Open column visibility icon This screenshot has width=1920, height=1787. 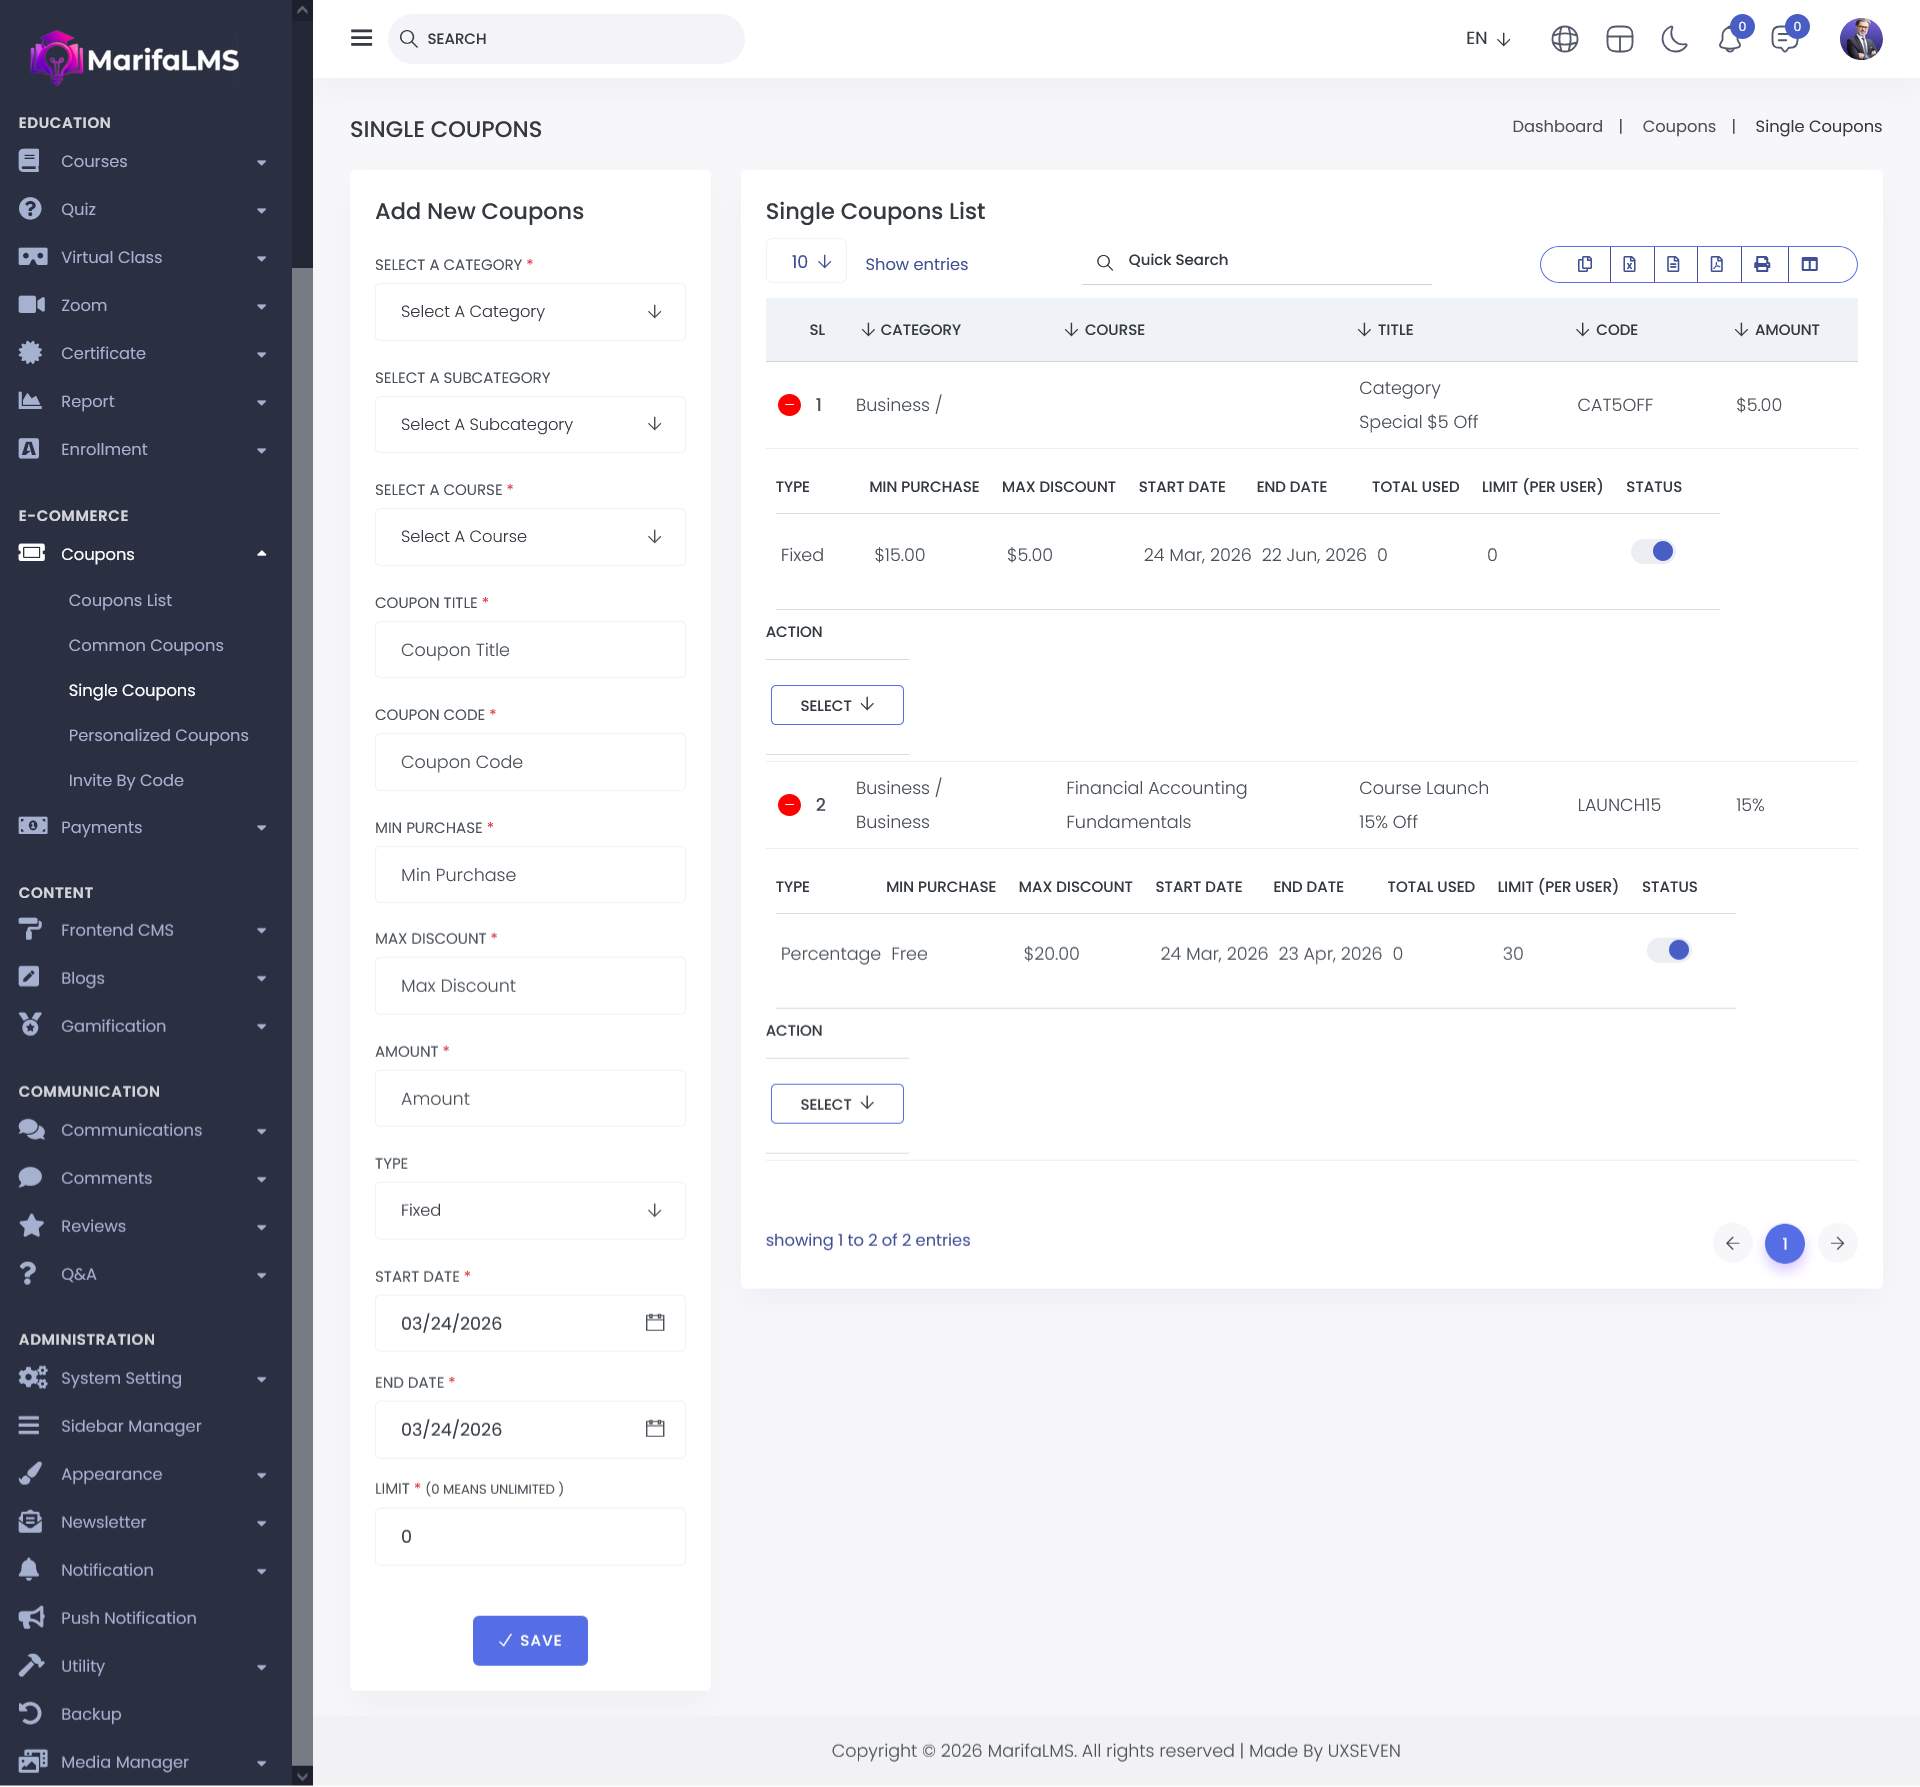1810,264
